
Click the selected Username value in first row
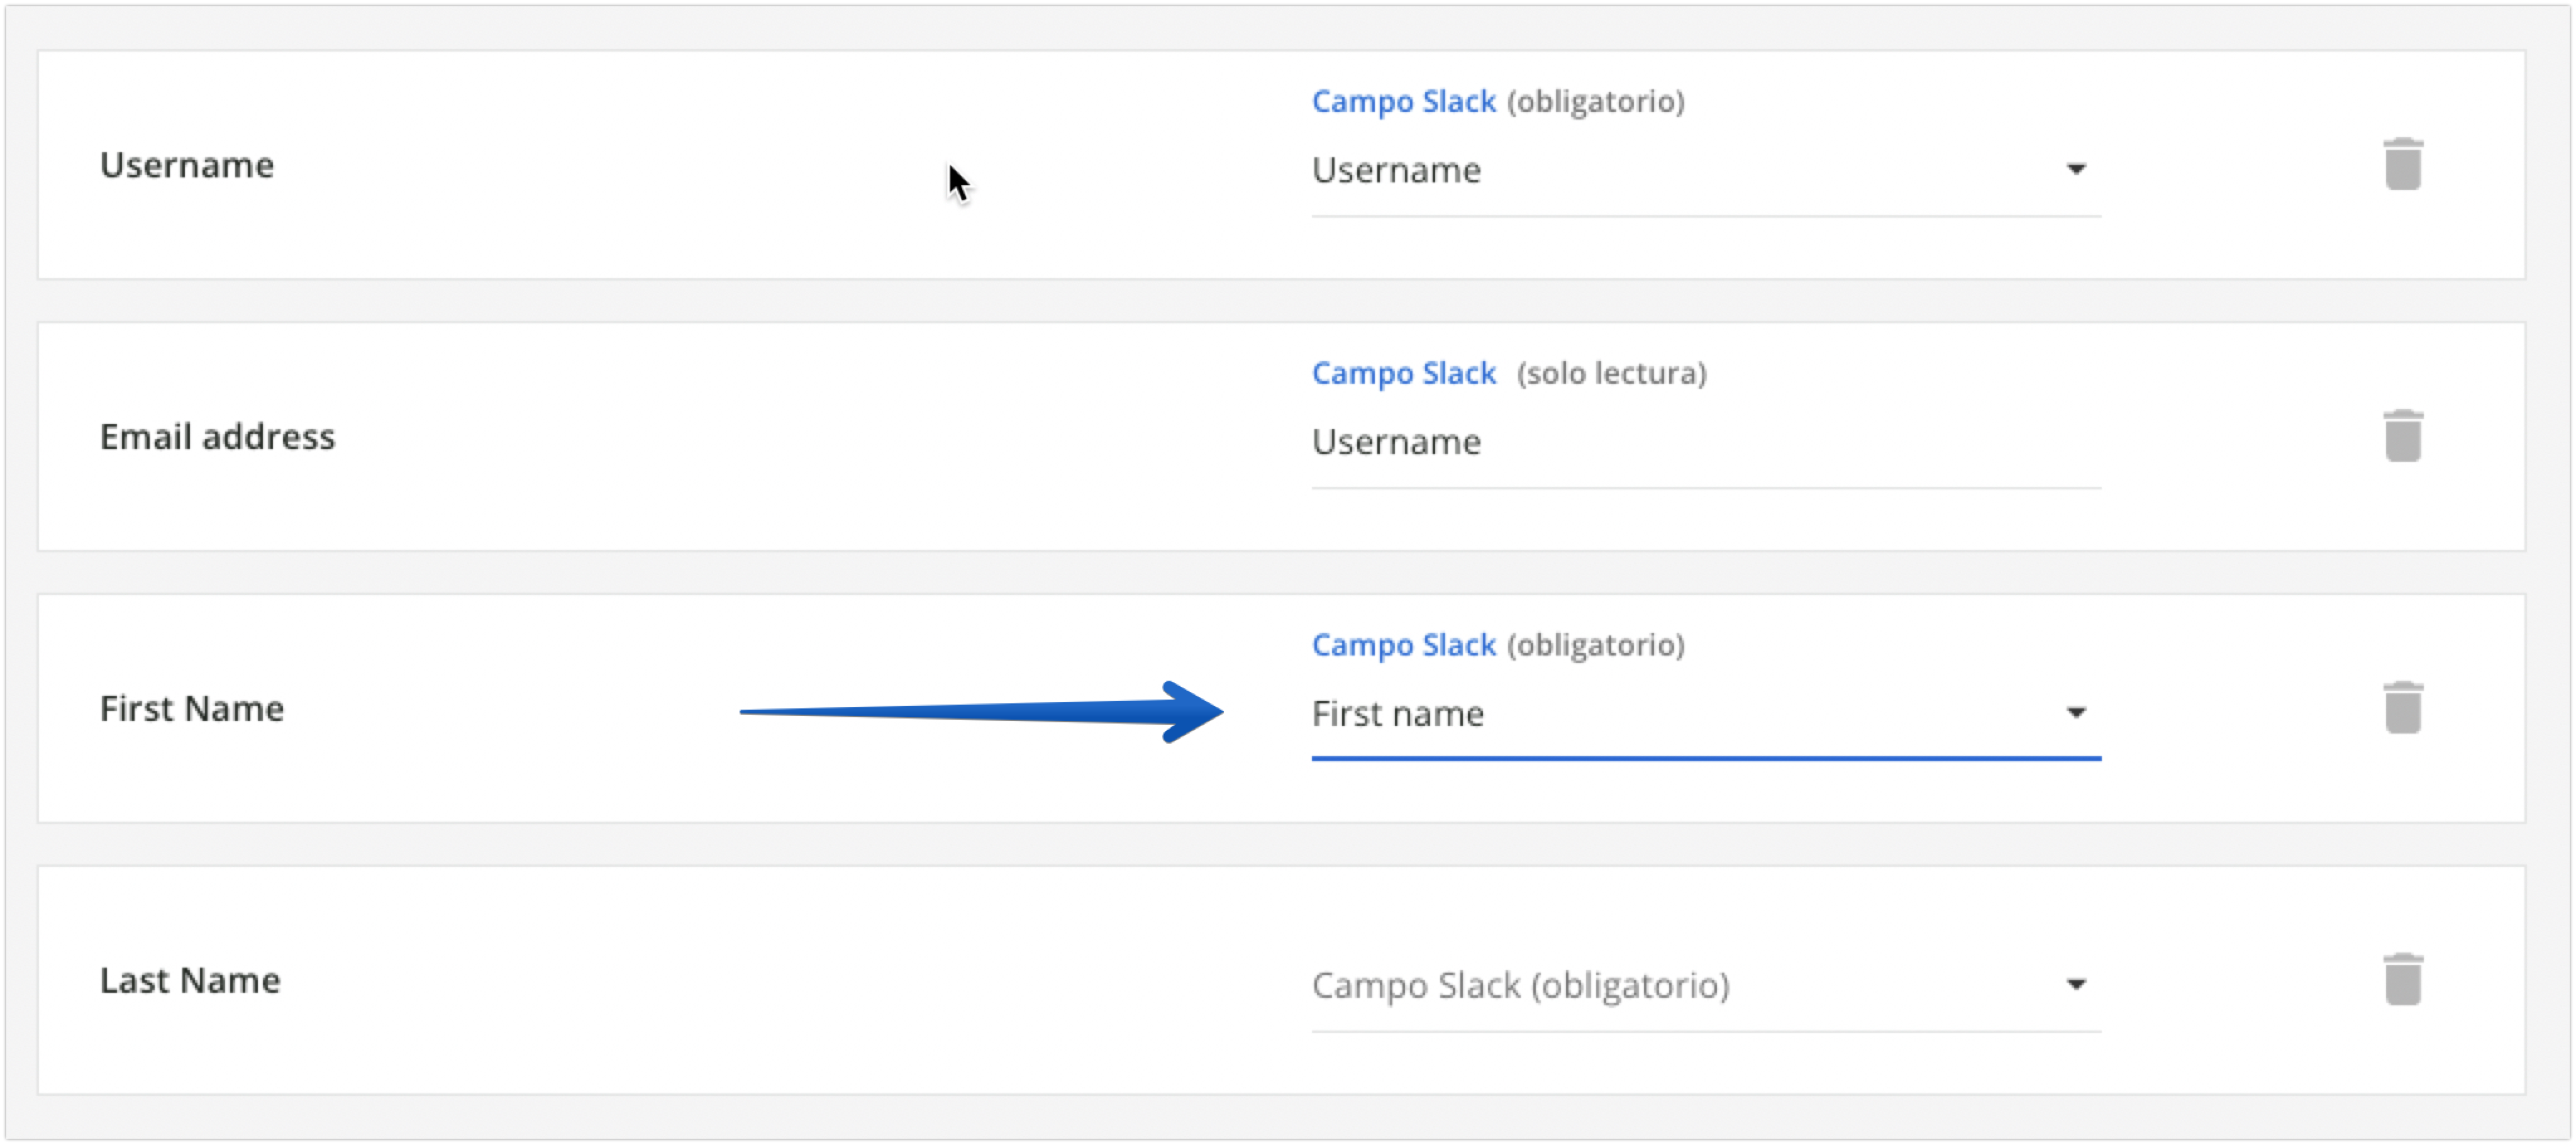pyautogui.click(x=1396, y=170)
